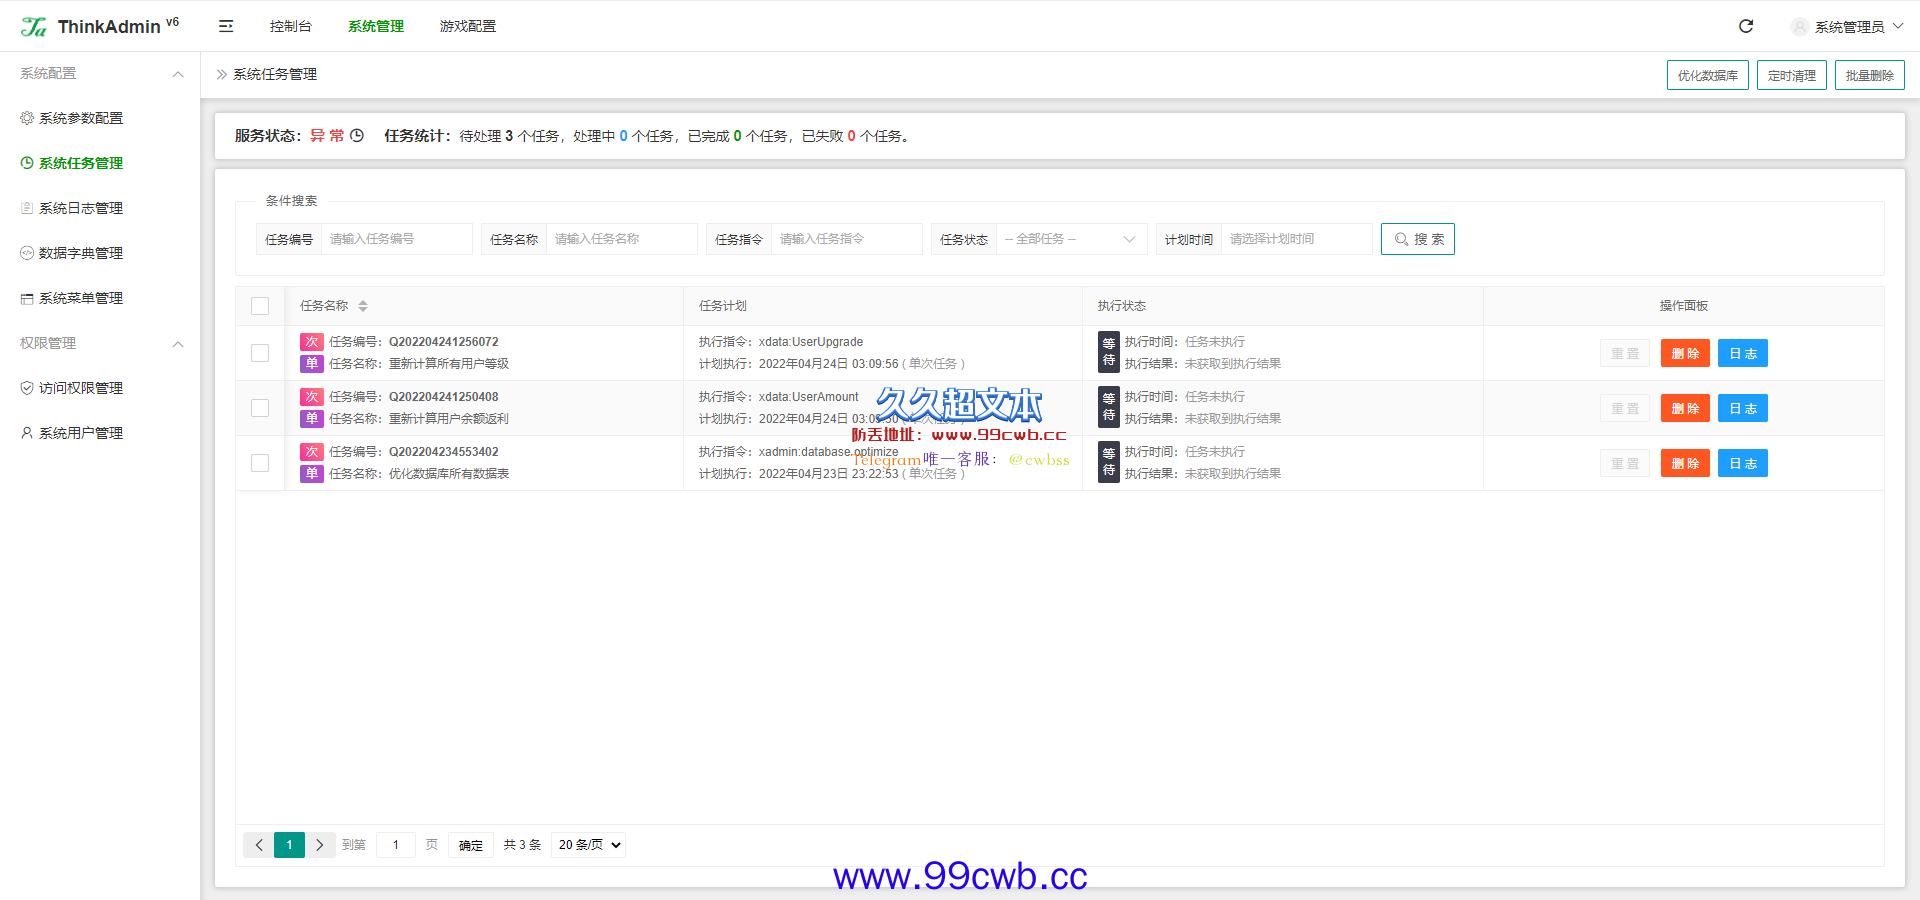Click the sort arrows on 任务名称 column
This screenshot has width=1920, height=900.
click(363, 306)
